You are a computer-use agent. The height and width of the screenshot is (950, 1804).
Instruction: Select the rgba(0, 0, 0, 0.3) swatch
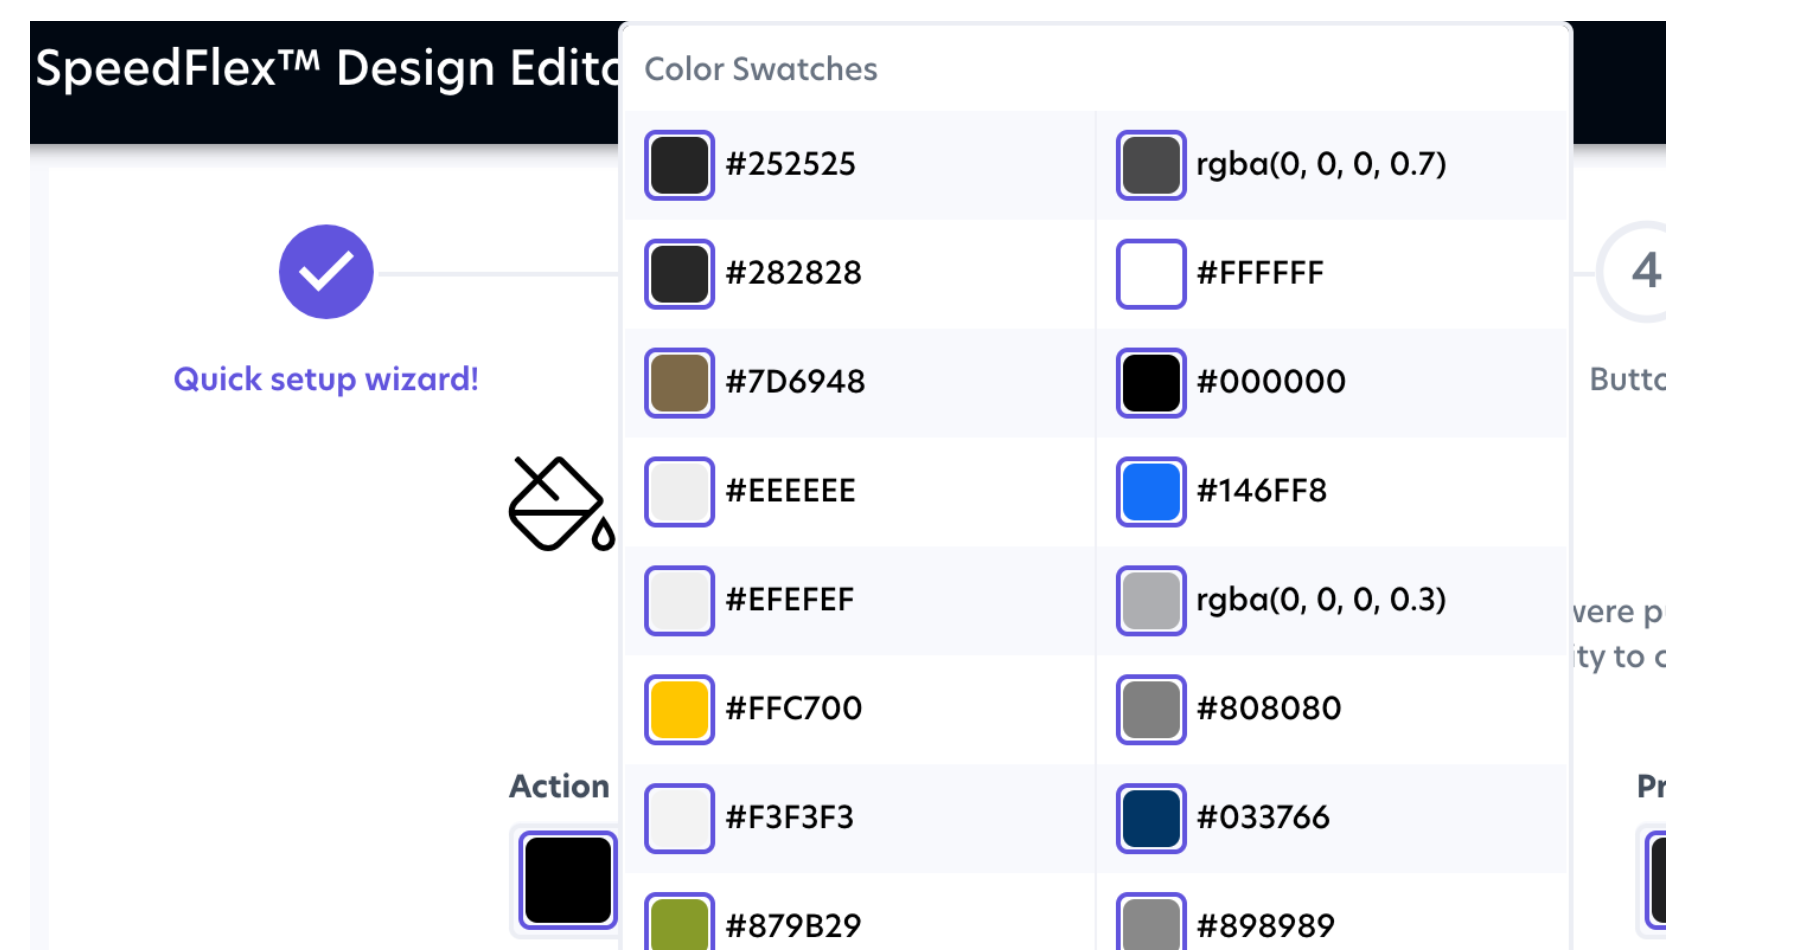pos(1151,601)
